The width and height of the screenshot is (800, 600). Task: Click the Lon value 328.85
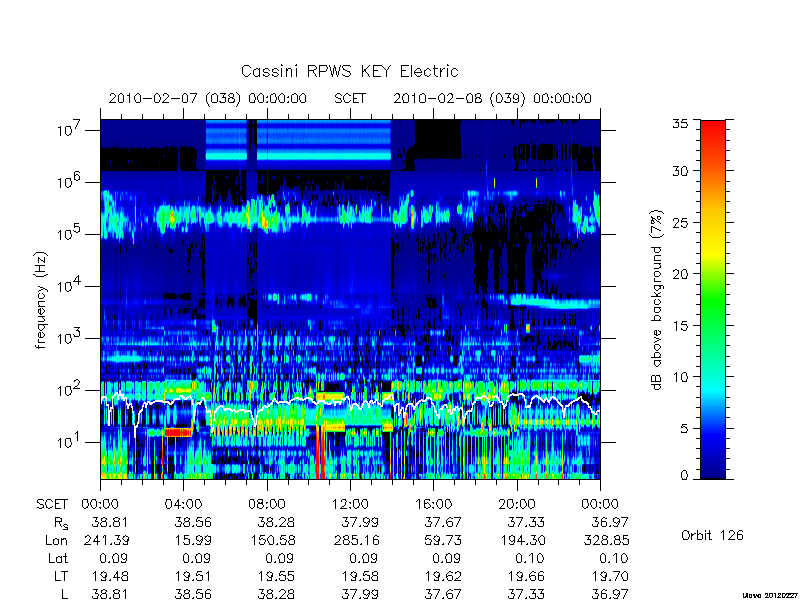click(x=606, y=540)
